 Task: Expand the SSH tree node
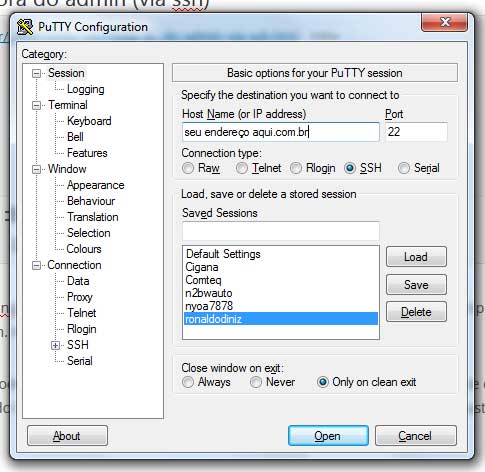pyautogui.click(x=56, y=345)
